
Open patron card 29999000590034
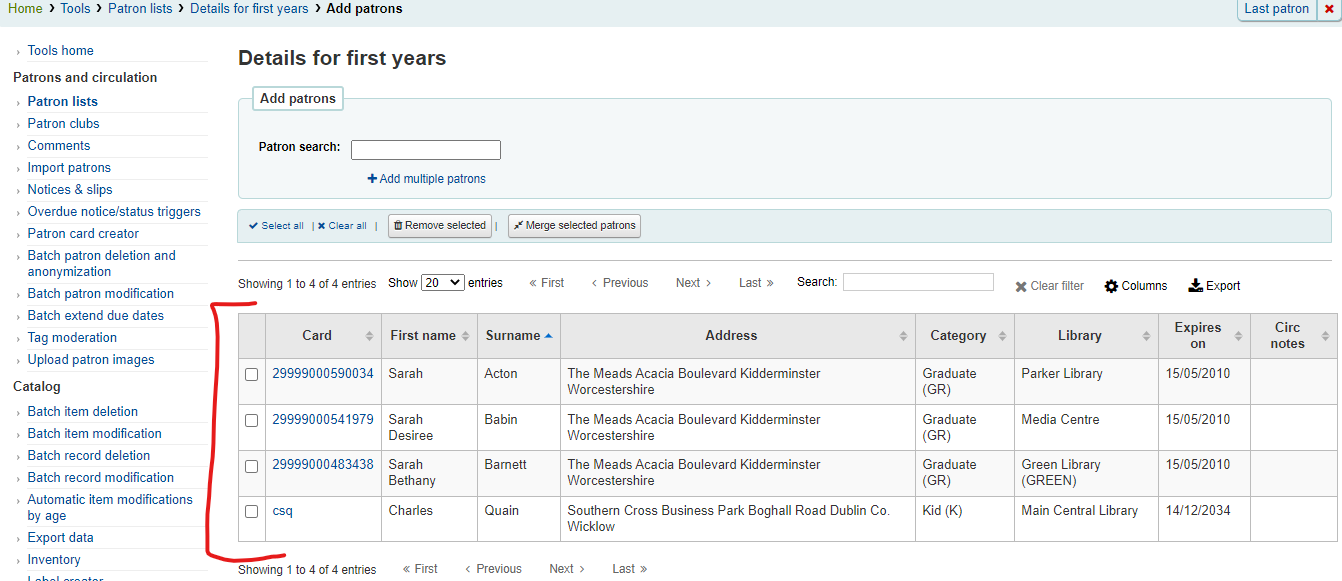click(x=323, y=374)
